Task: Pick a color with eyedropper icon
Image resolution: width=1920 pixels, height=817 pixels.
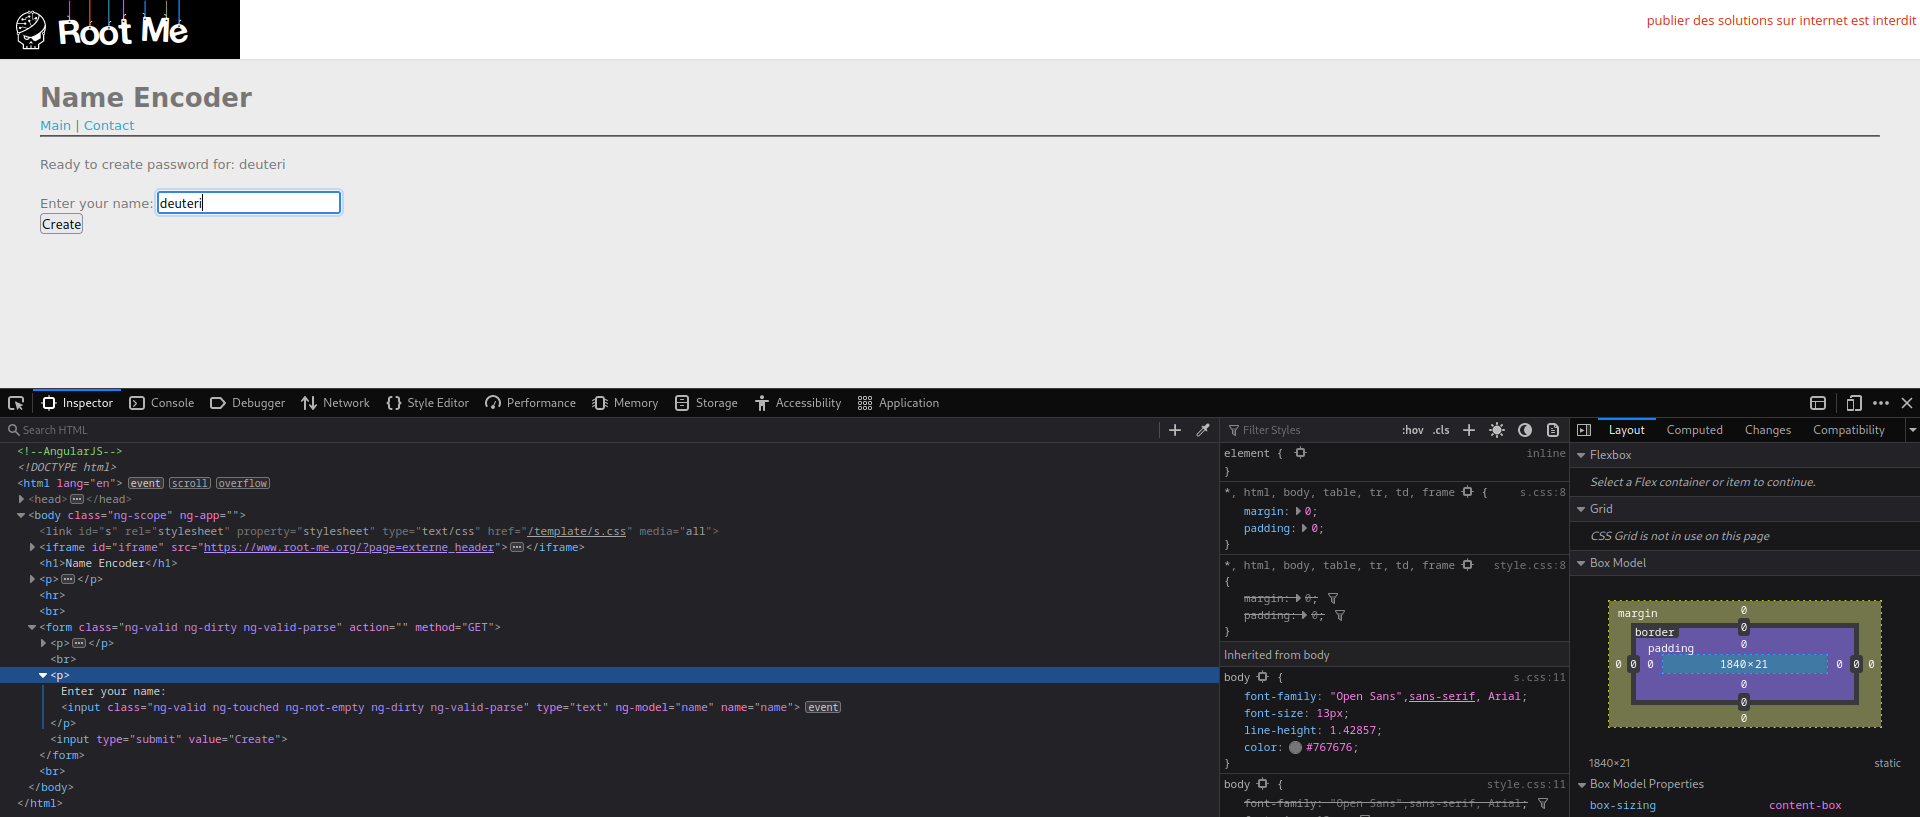Action: tap(1203, 430)
